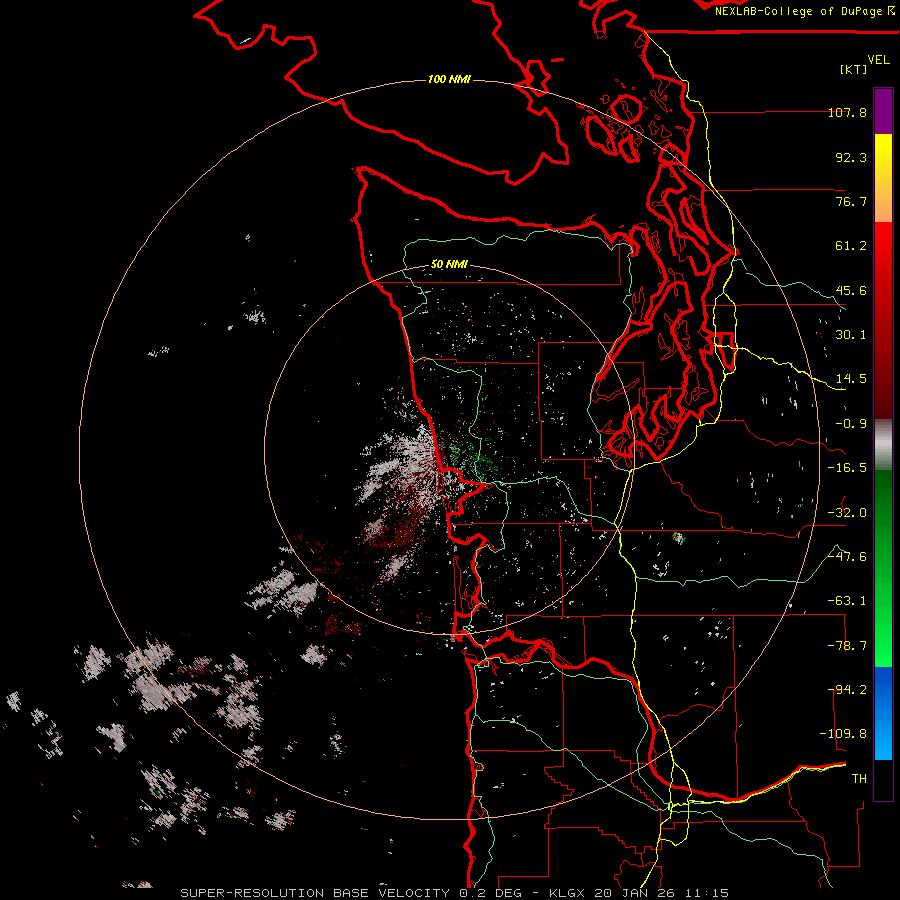
Task: Click the Super-Resolution Base Velocity caption text
Action: [x=455, y=893]
